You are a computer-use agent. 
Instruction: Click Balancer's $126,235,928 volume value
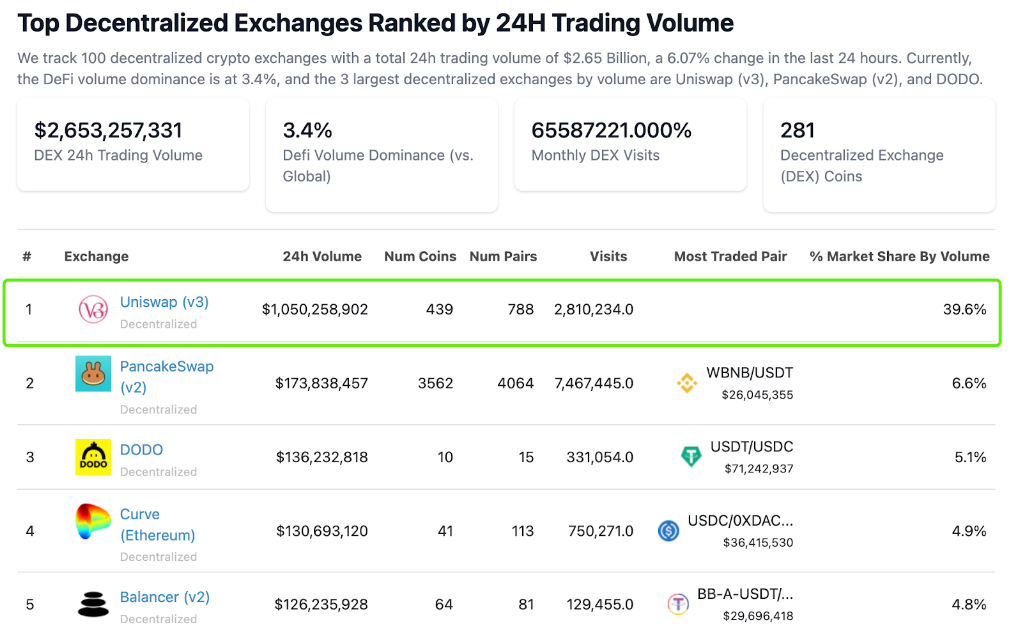click(321, 605)
